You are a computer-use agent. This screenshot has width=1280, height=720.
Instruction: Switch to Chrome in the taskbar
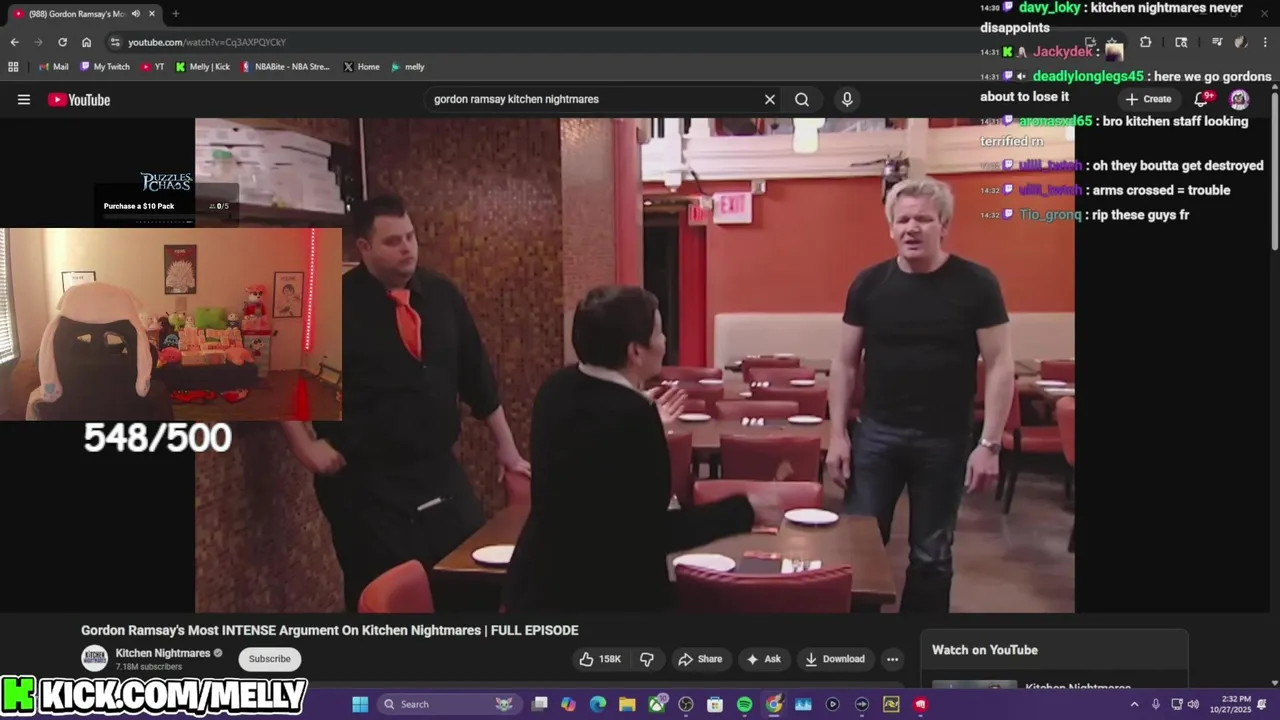(774, 704)
